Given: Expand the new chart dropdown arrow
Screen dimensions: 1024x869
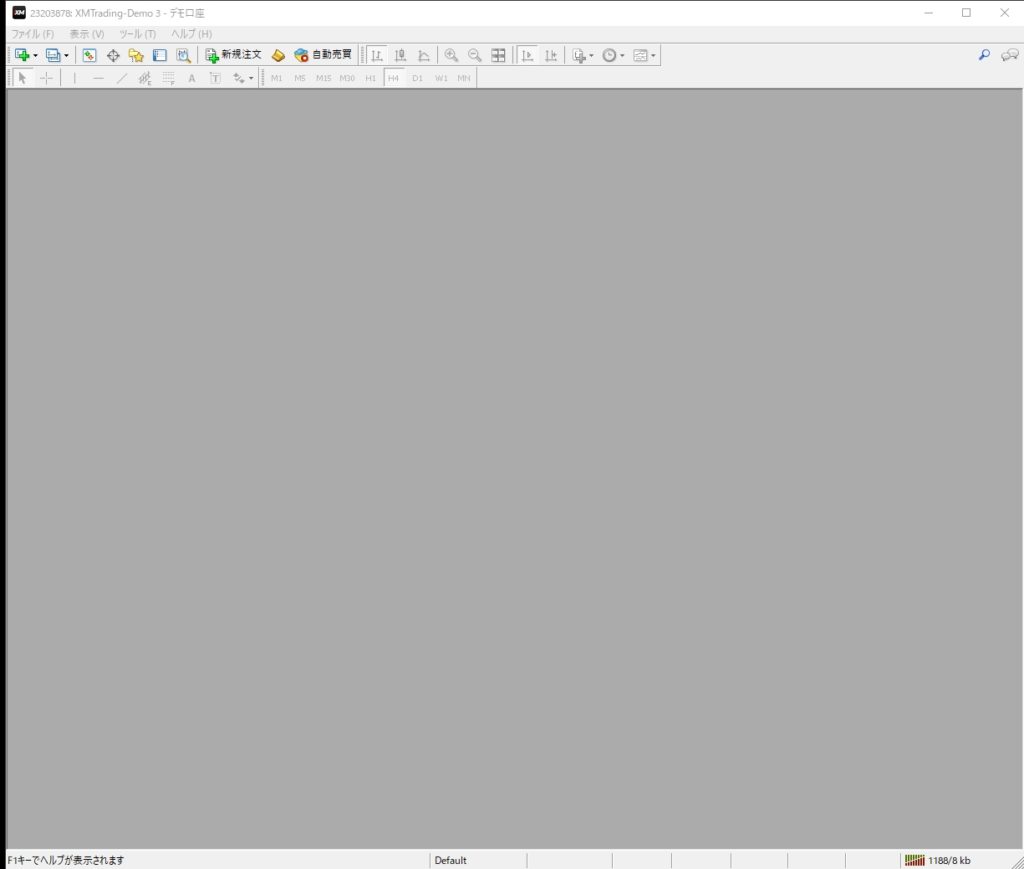Looking at the screenshot, I should click(36, 55).
